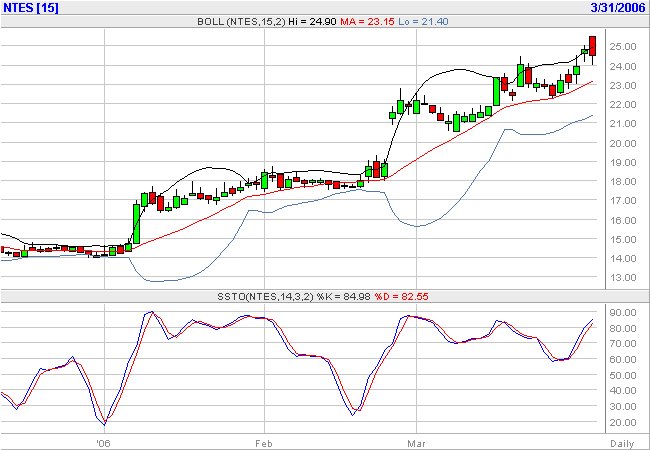Click the Mar marker on time axis
Viewport: 650px width, 450px height.
pos(416,444)
